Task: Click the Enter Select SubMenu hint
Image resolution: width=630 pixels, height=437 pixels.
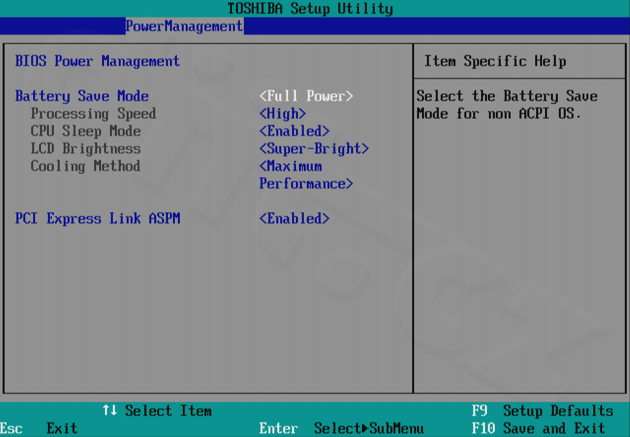Action: point(342,428)
